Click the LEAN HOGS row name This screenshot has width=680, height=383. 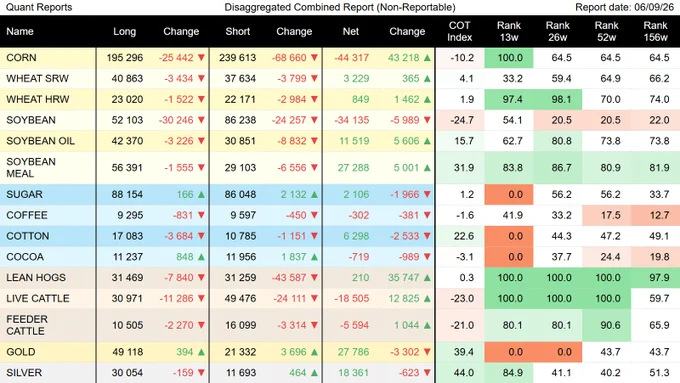(x=36, y=278)
